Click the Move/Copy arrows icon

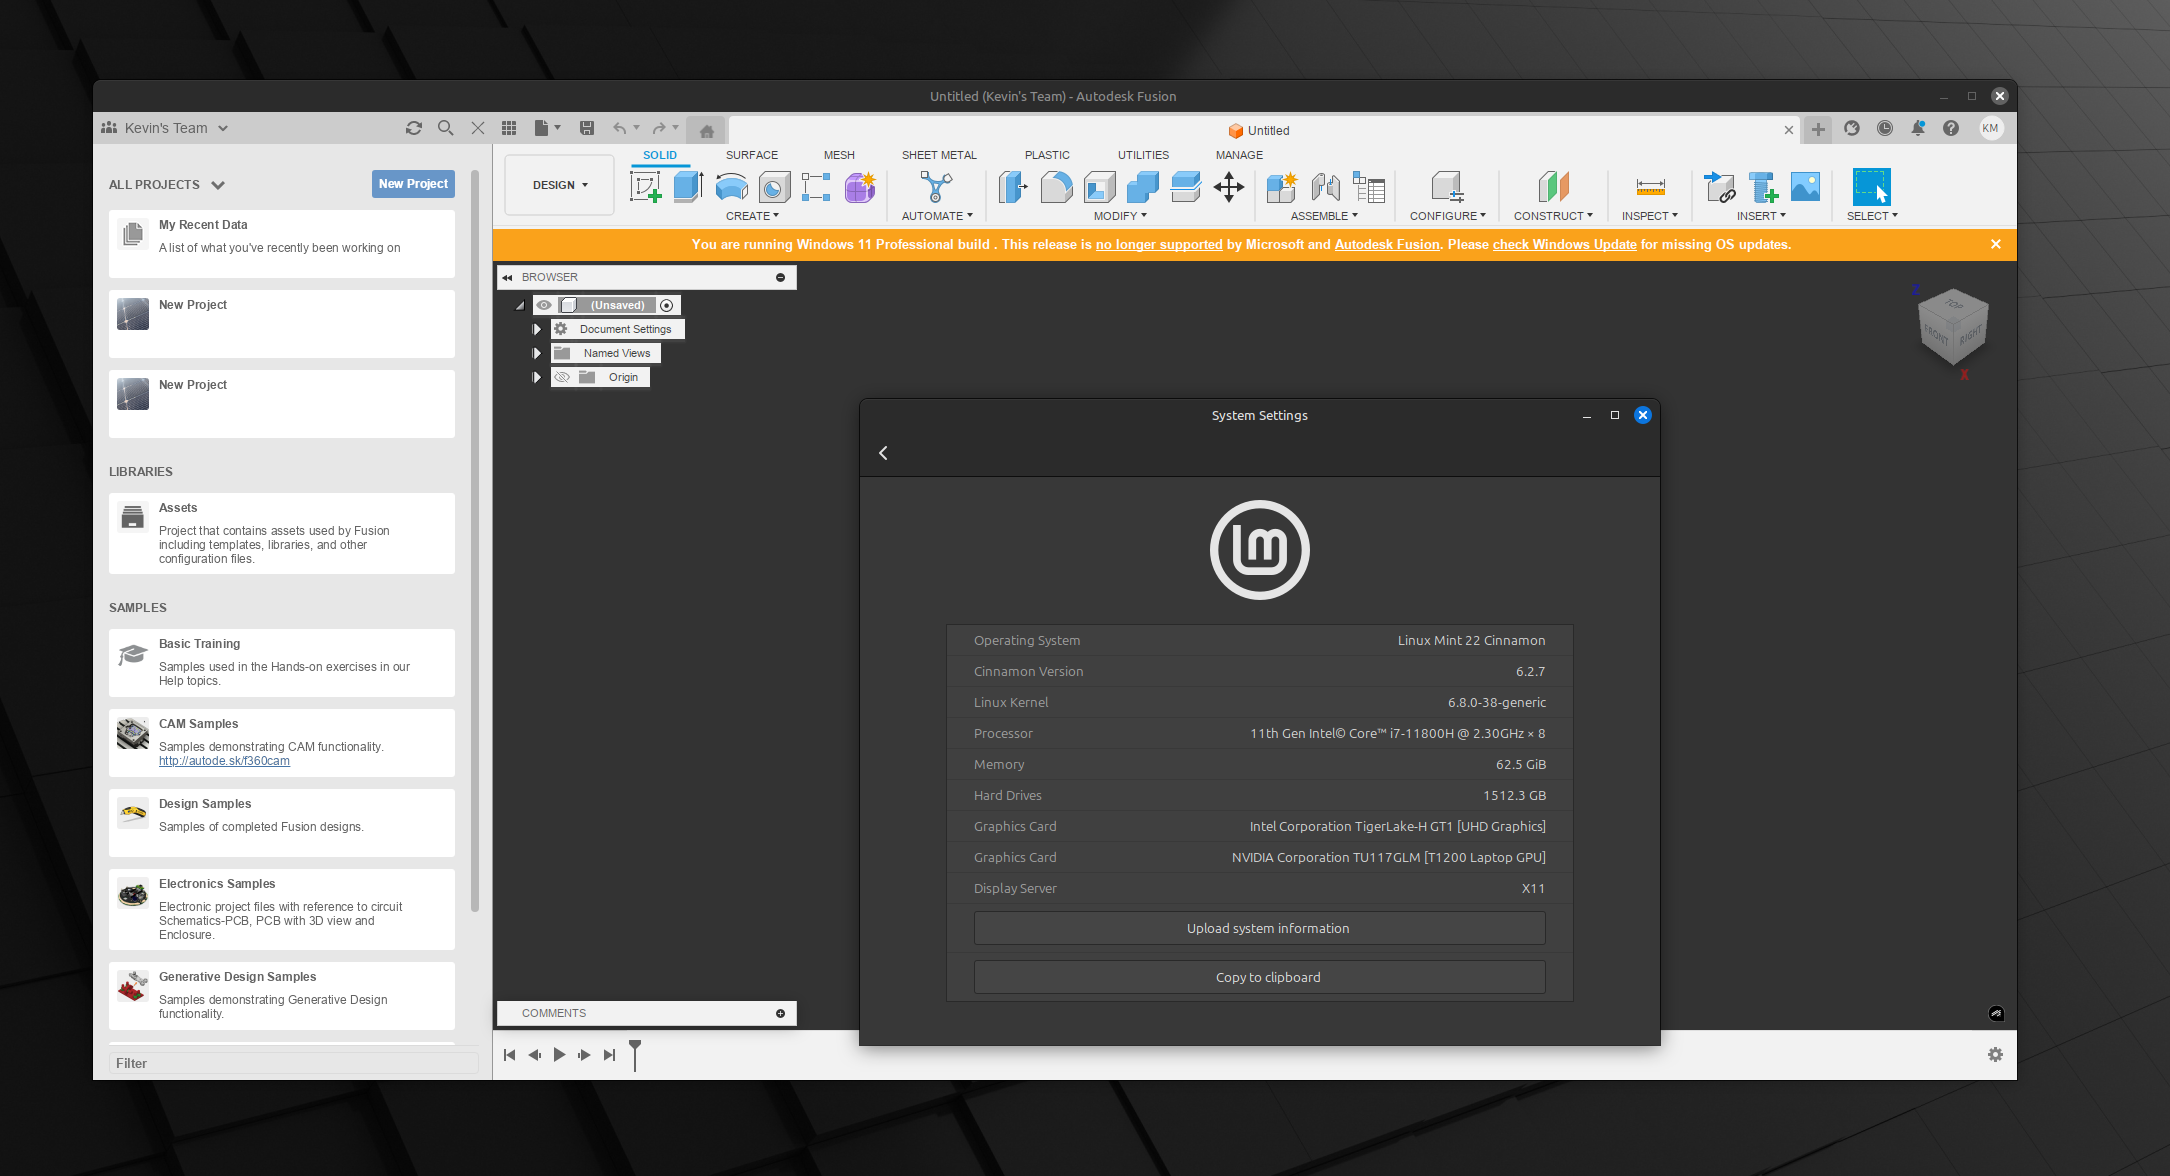pos(1229,187)
